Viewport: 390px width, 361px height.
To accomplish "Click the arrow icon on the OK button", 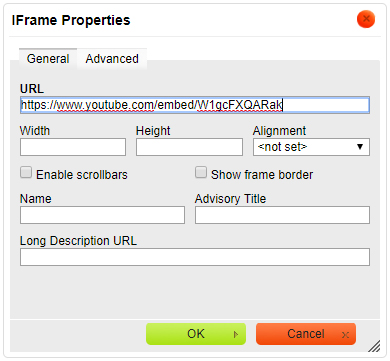I will [x=236, y=334].
